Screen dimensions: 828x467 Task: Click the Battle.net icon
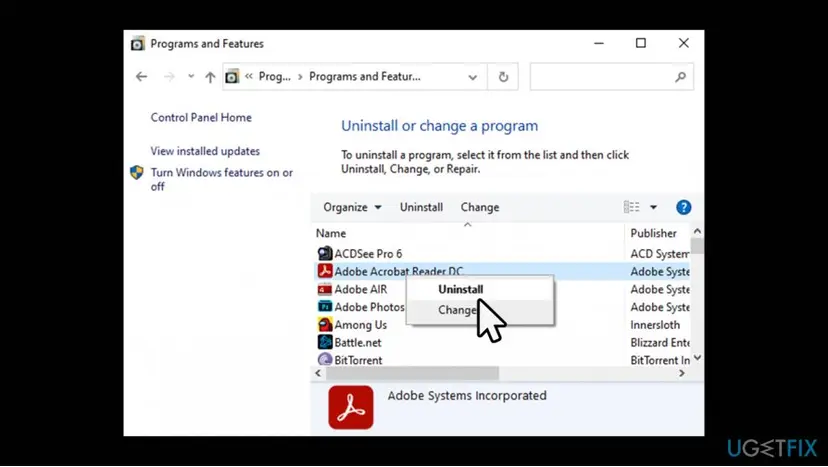325,342
